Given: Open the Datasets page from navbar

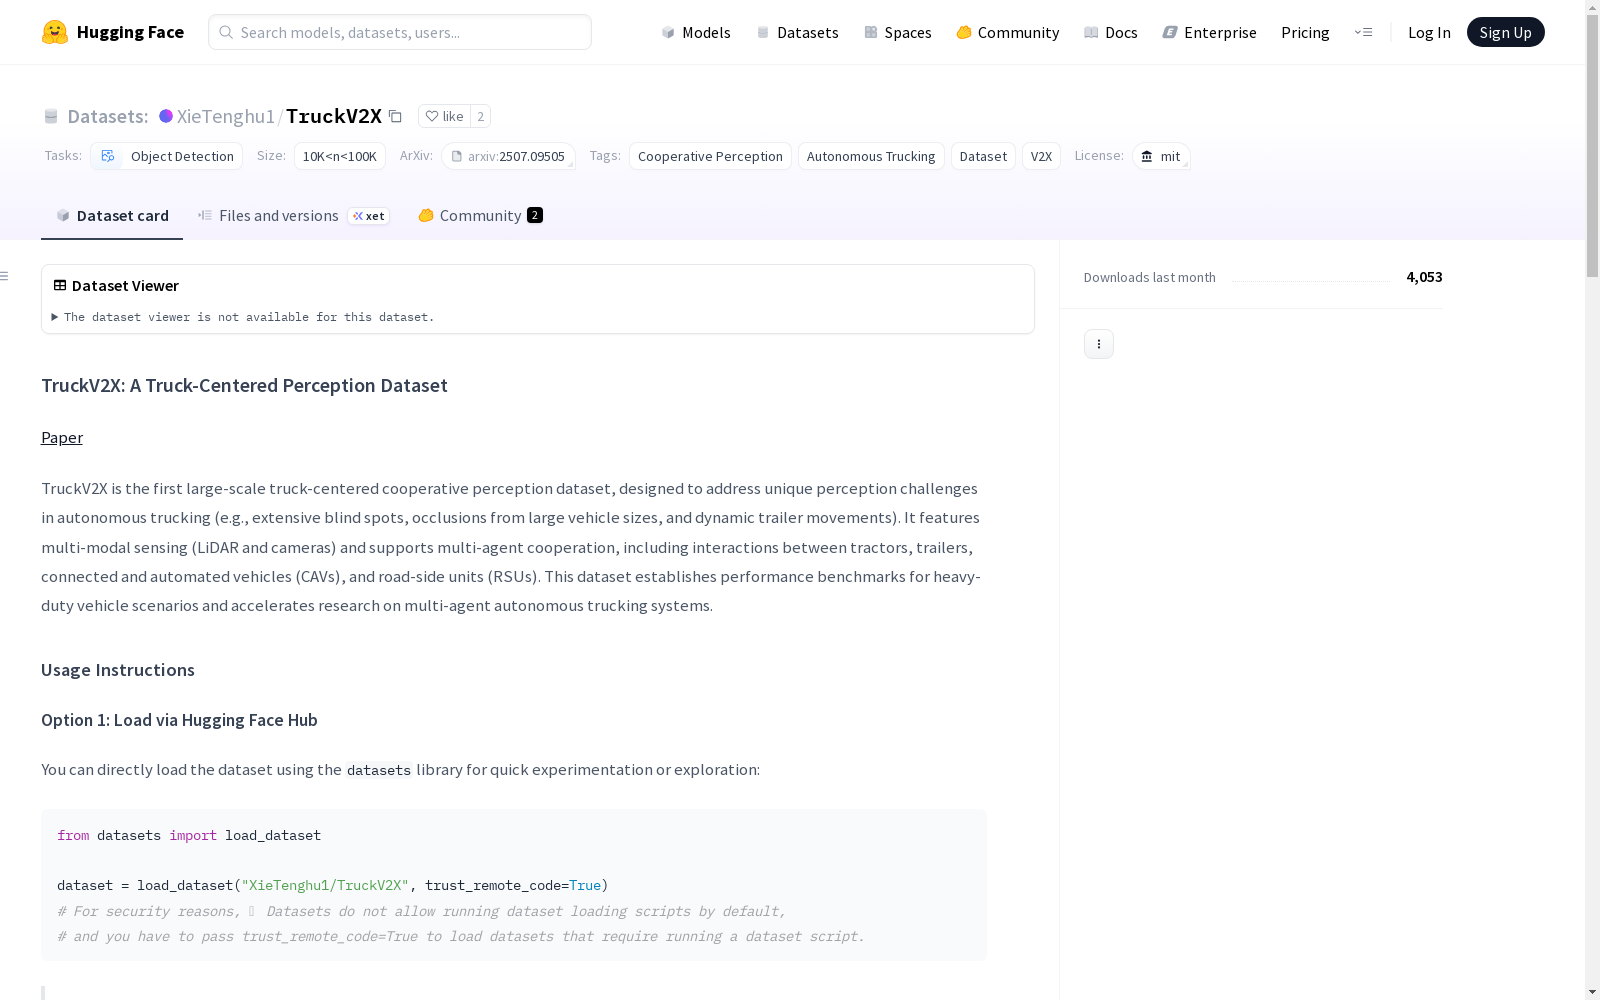Looking at the screenshot, I should [x=797, y=32].
